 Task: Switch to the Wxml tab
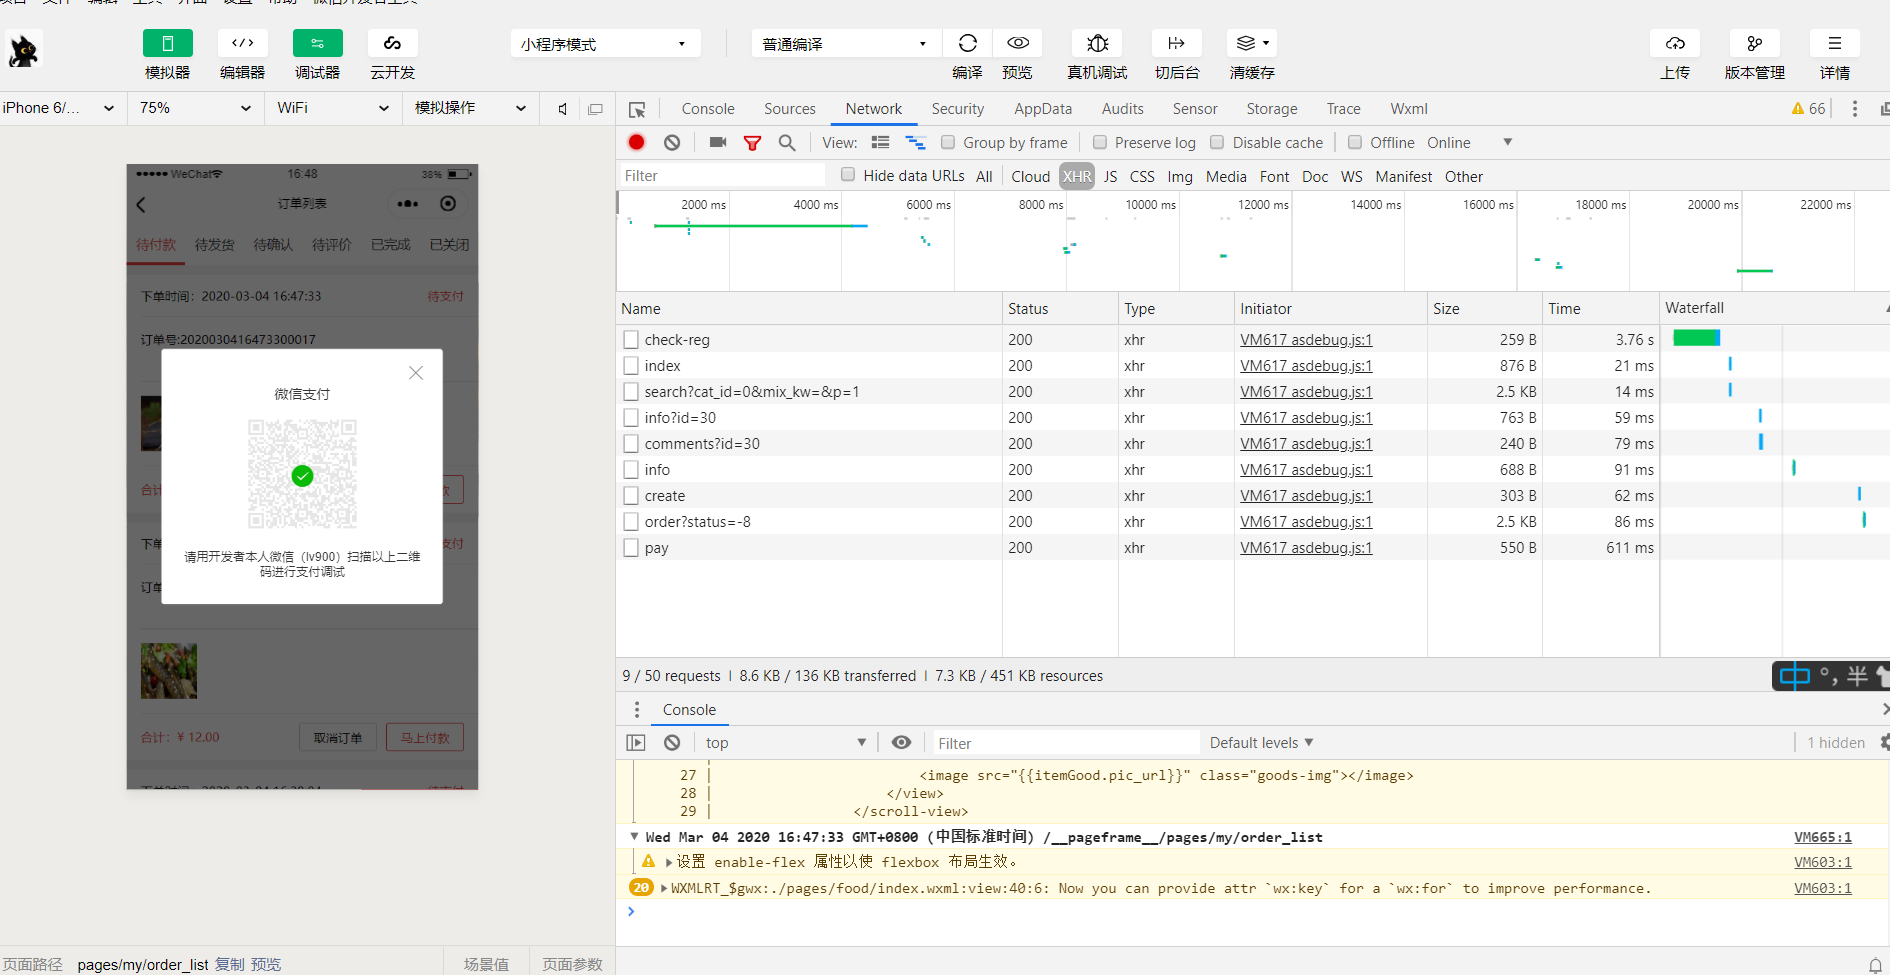coord(1408,108)
